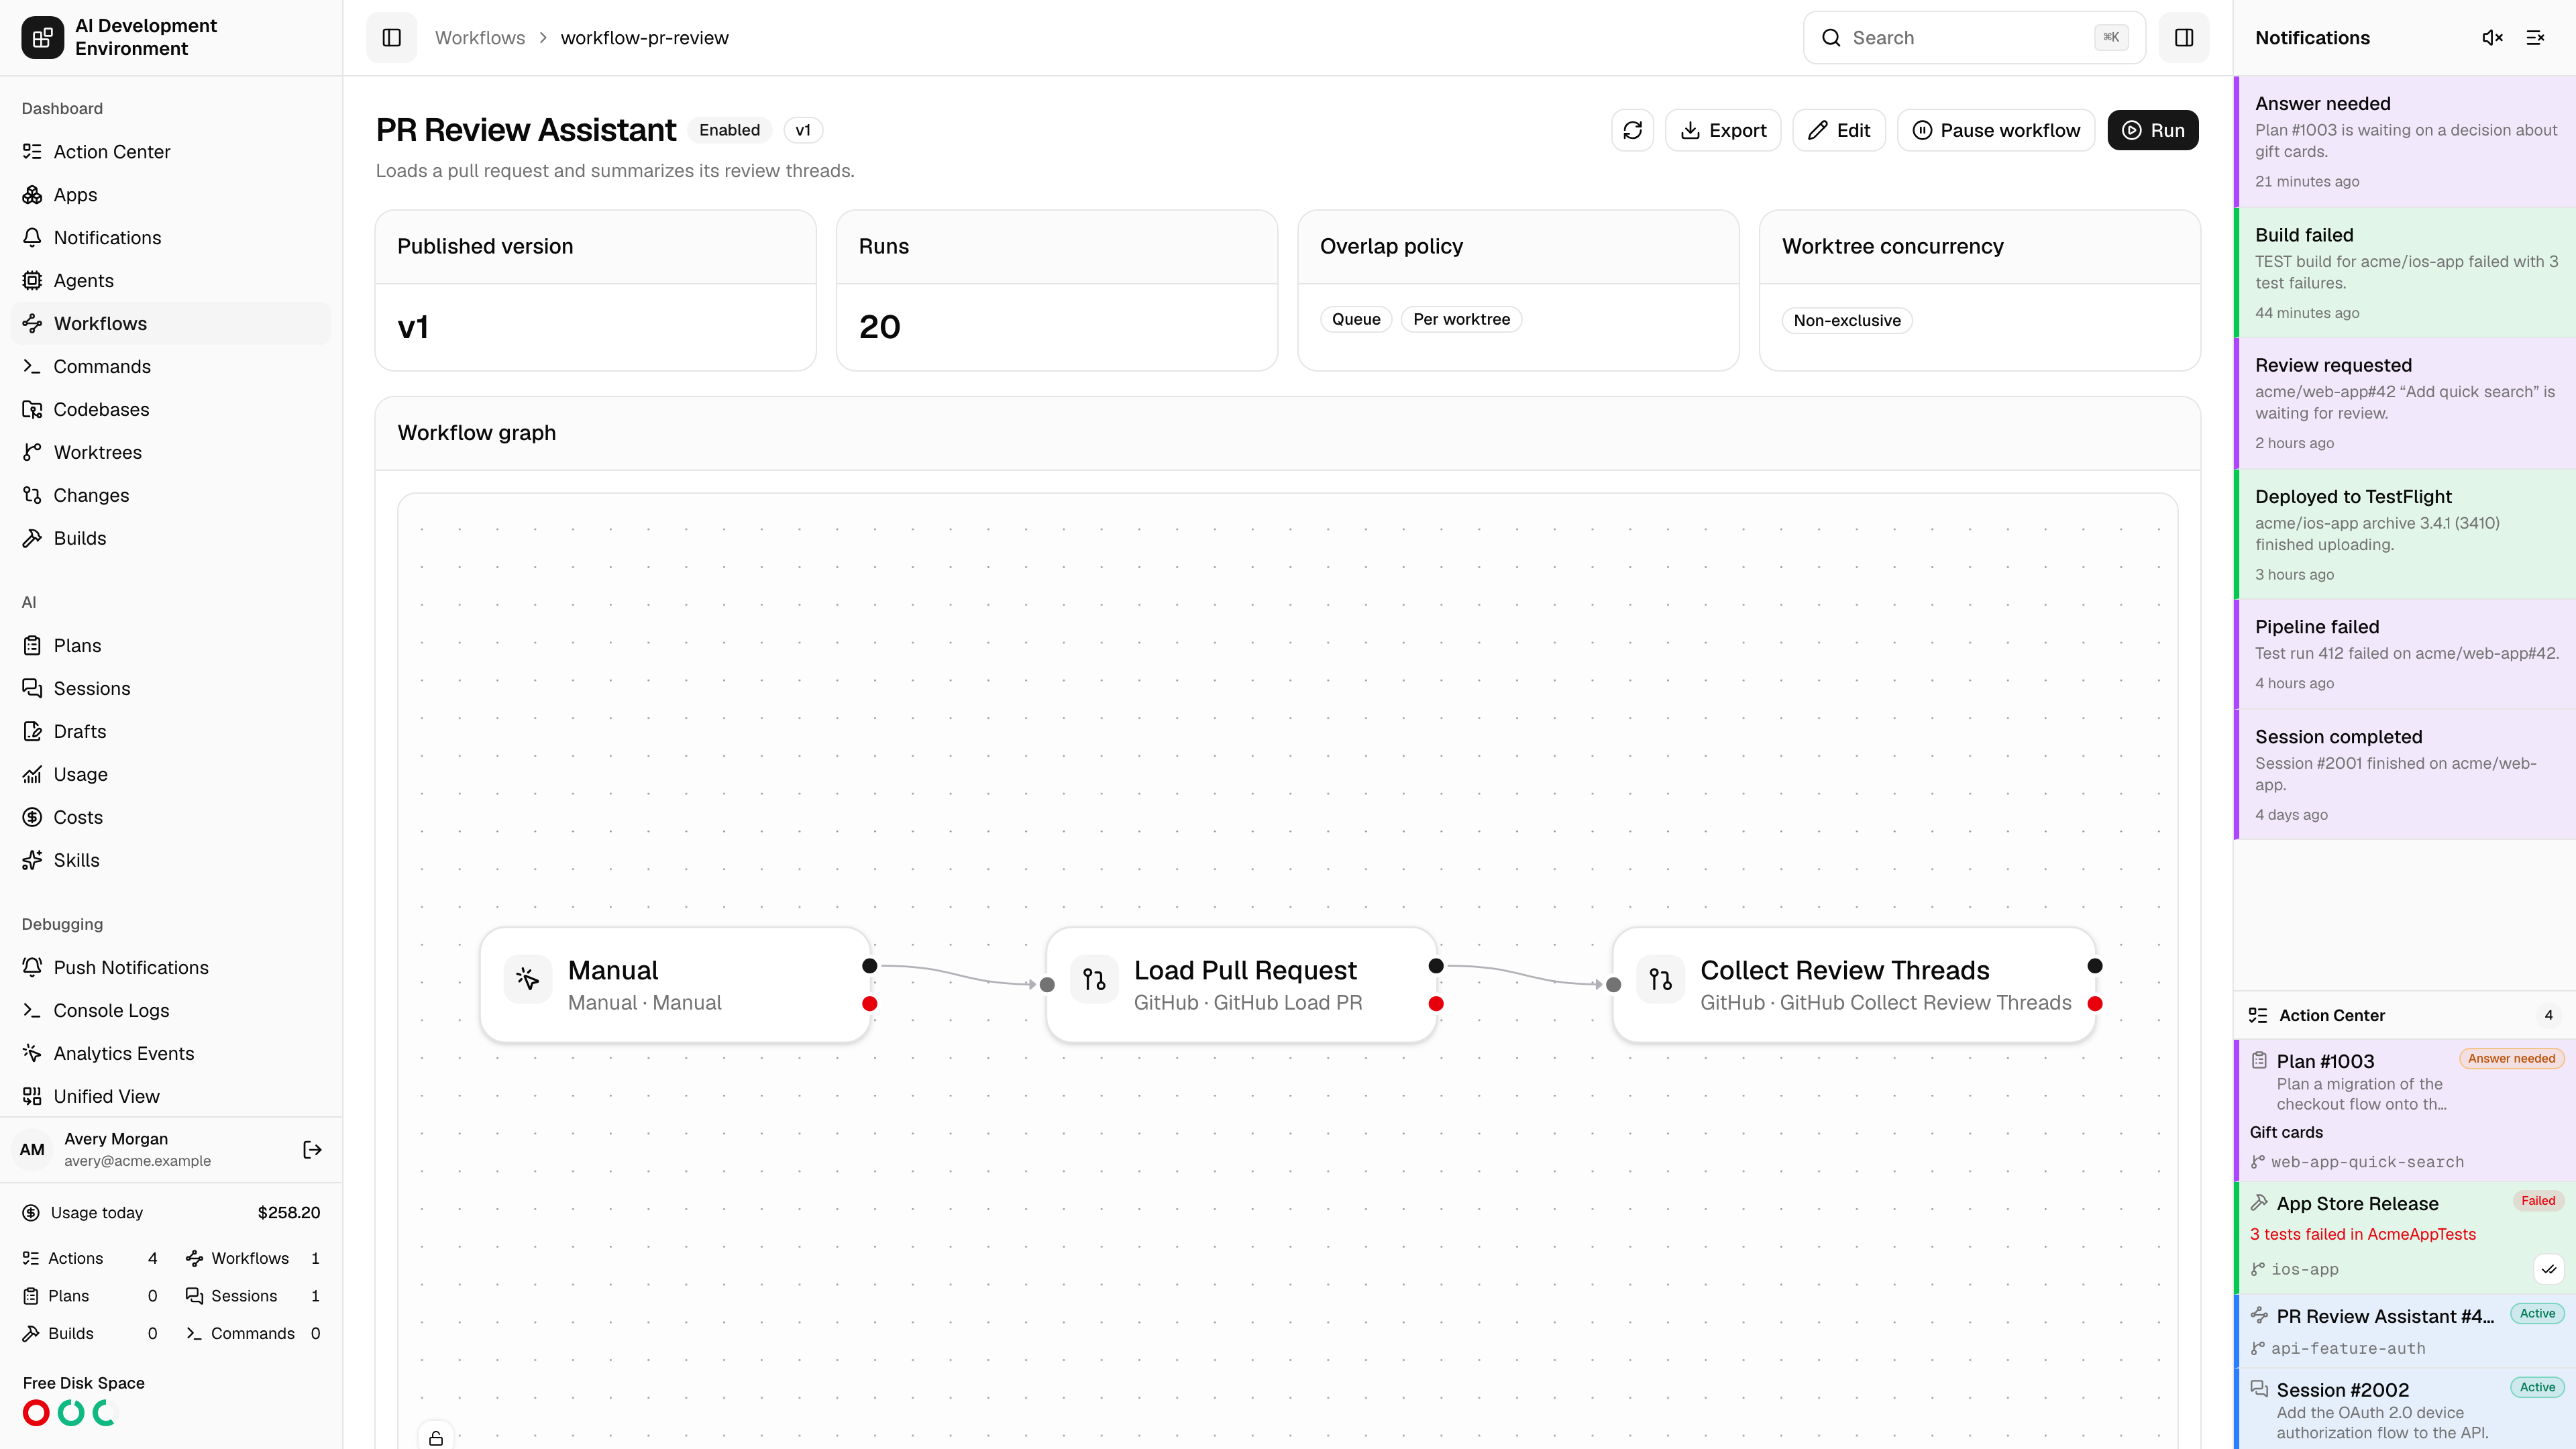2576x1449 pixels.
Task: Clear notifications with the list-x icon
Action: point(2535,37)
